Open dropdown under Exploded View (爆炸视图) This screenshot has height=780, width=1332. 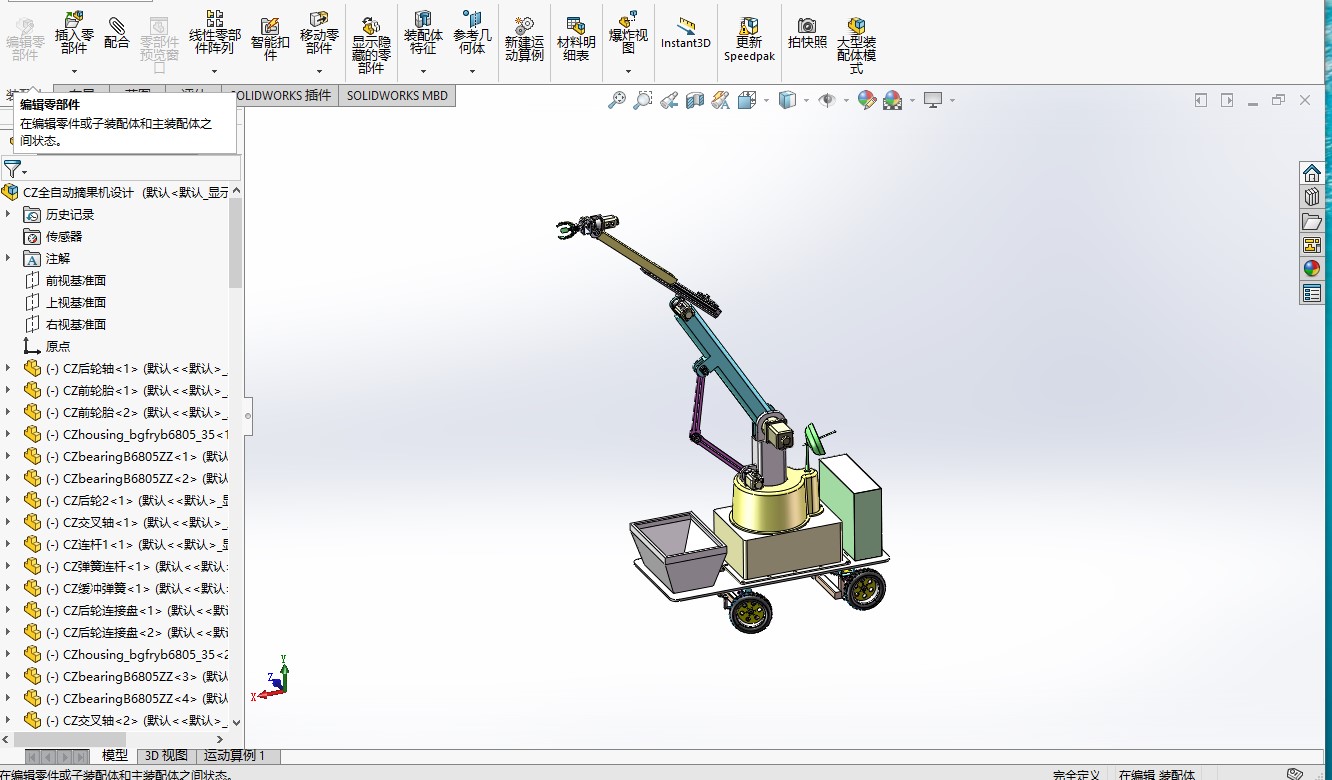pos(628,71)
